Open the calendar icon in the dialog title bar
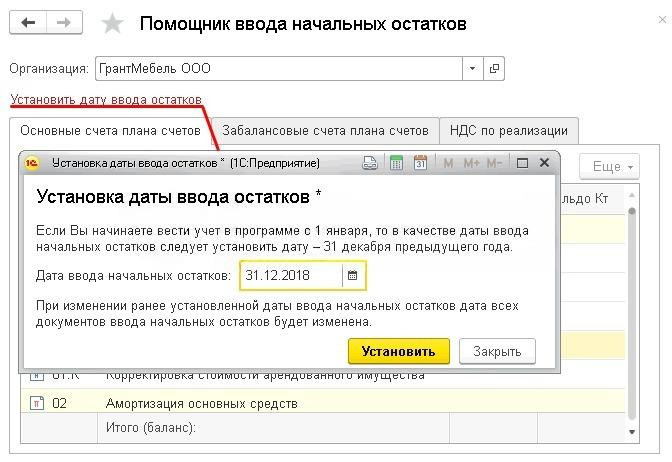 pyautogui.click(x=420, y=163)
